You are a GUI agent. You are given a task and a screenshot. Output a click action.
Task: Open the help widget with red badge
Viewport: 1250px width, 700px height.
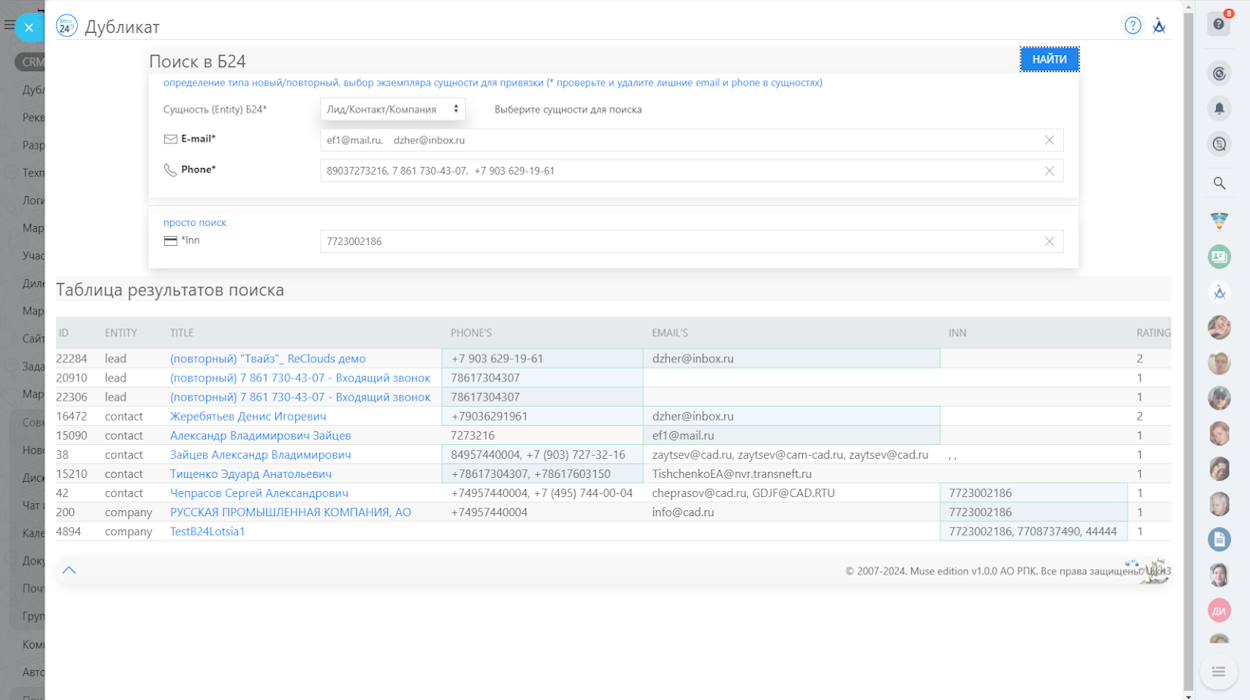(1219, 24)
